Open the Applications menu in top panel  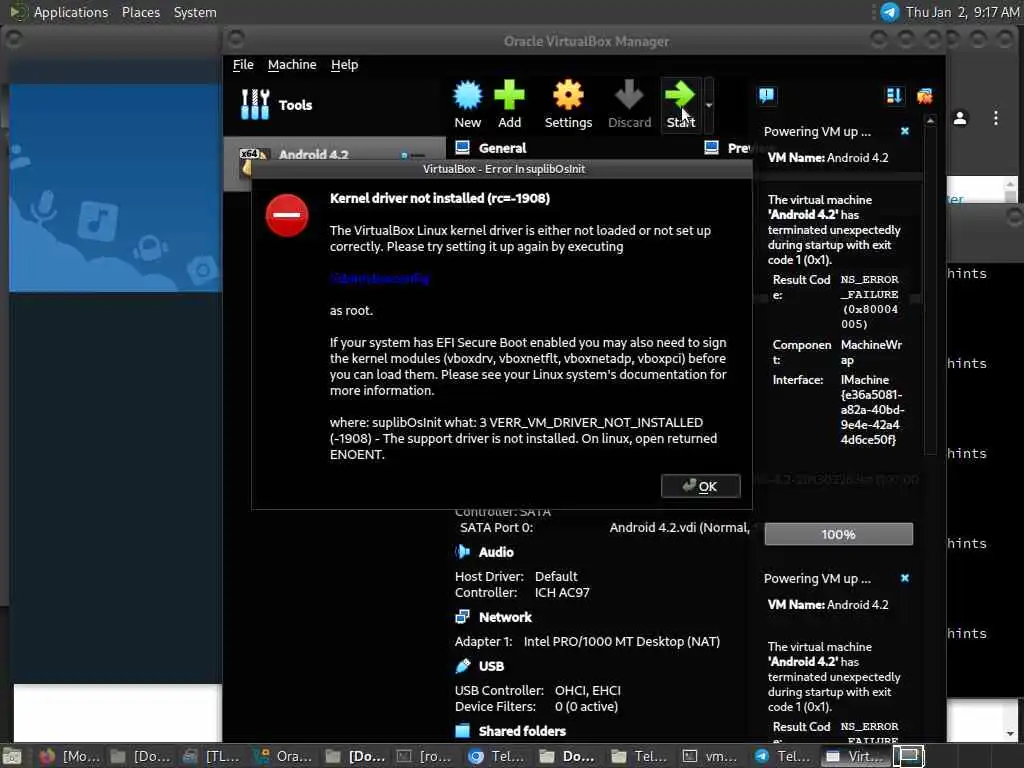pyautogui.click(x=71, y=12)
